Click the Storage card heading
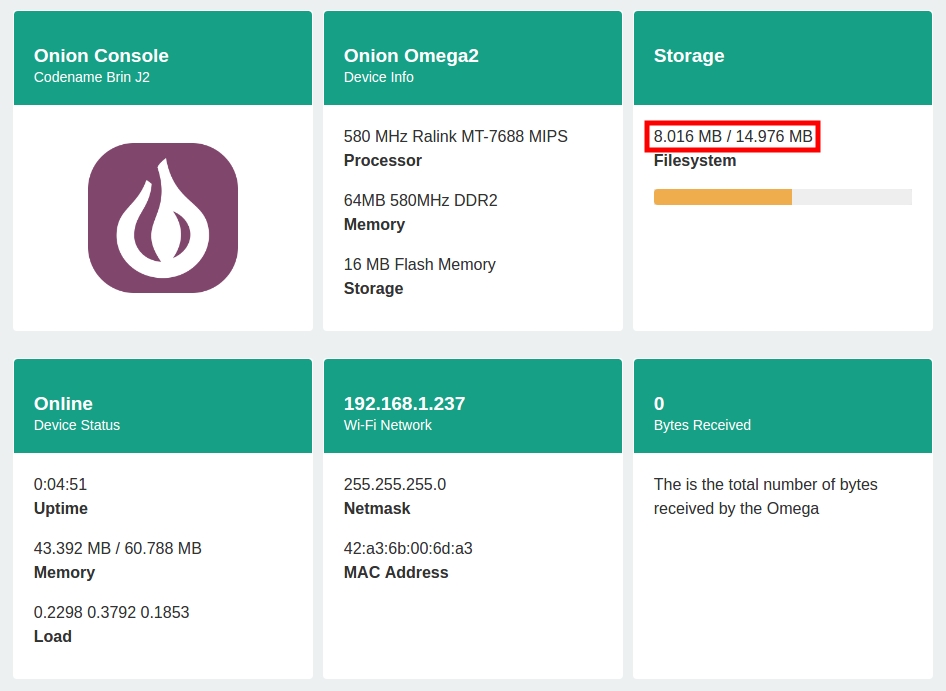946x691 pixels. [689, 56]
